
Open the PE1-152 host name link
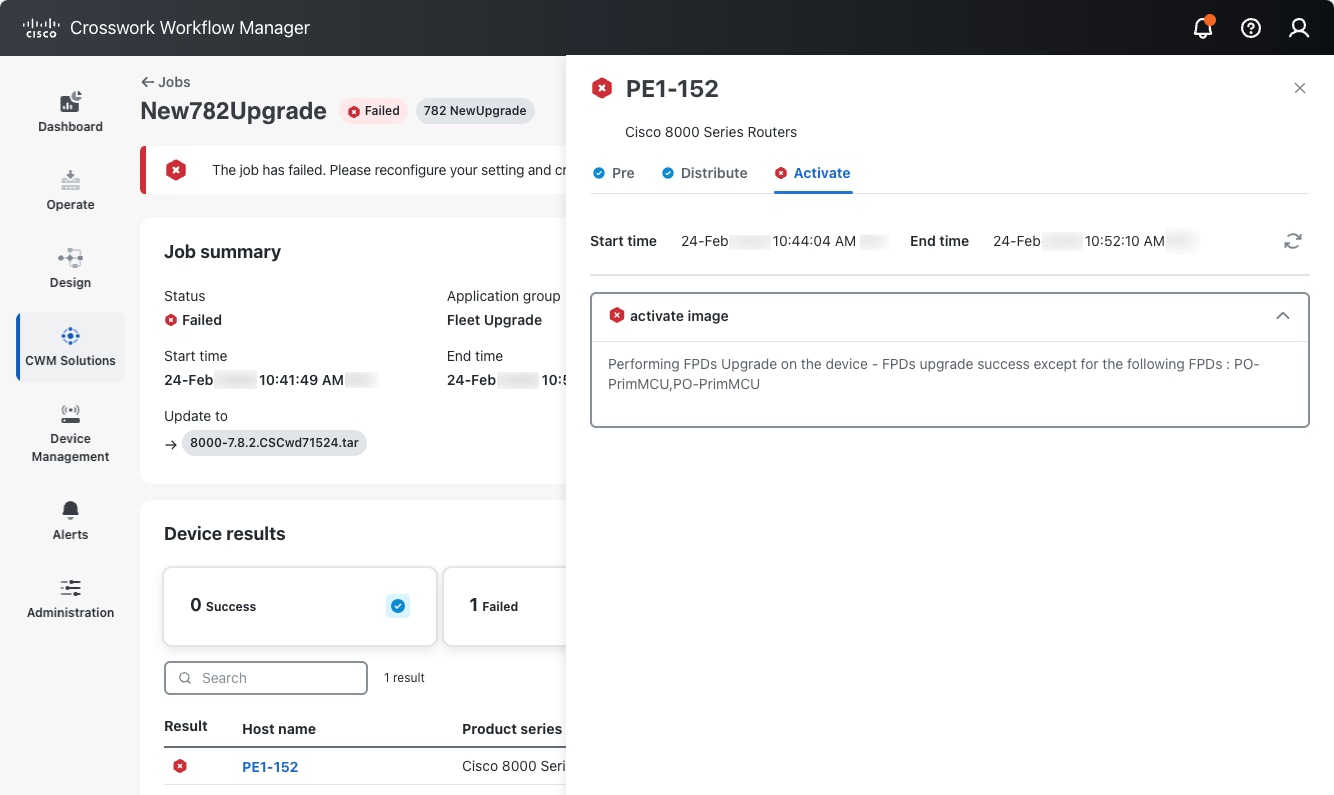click(x=270, y=767)
